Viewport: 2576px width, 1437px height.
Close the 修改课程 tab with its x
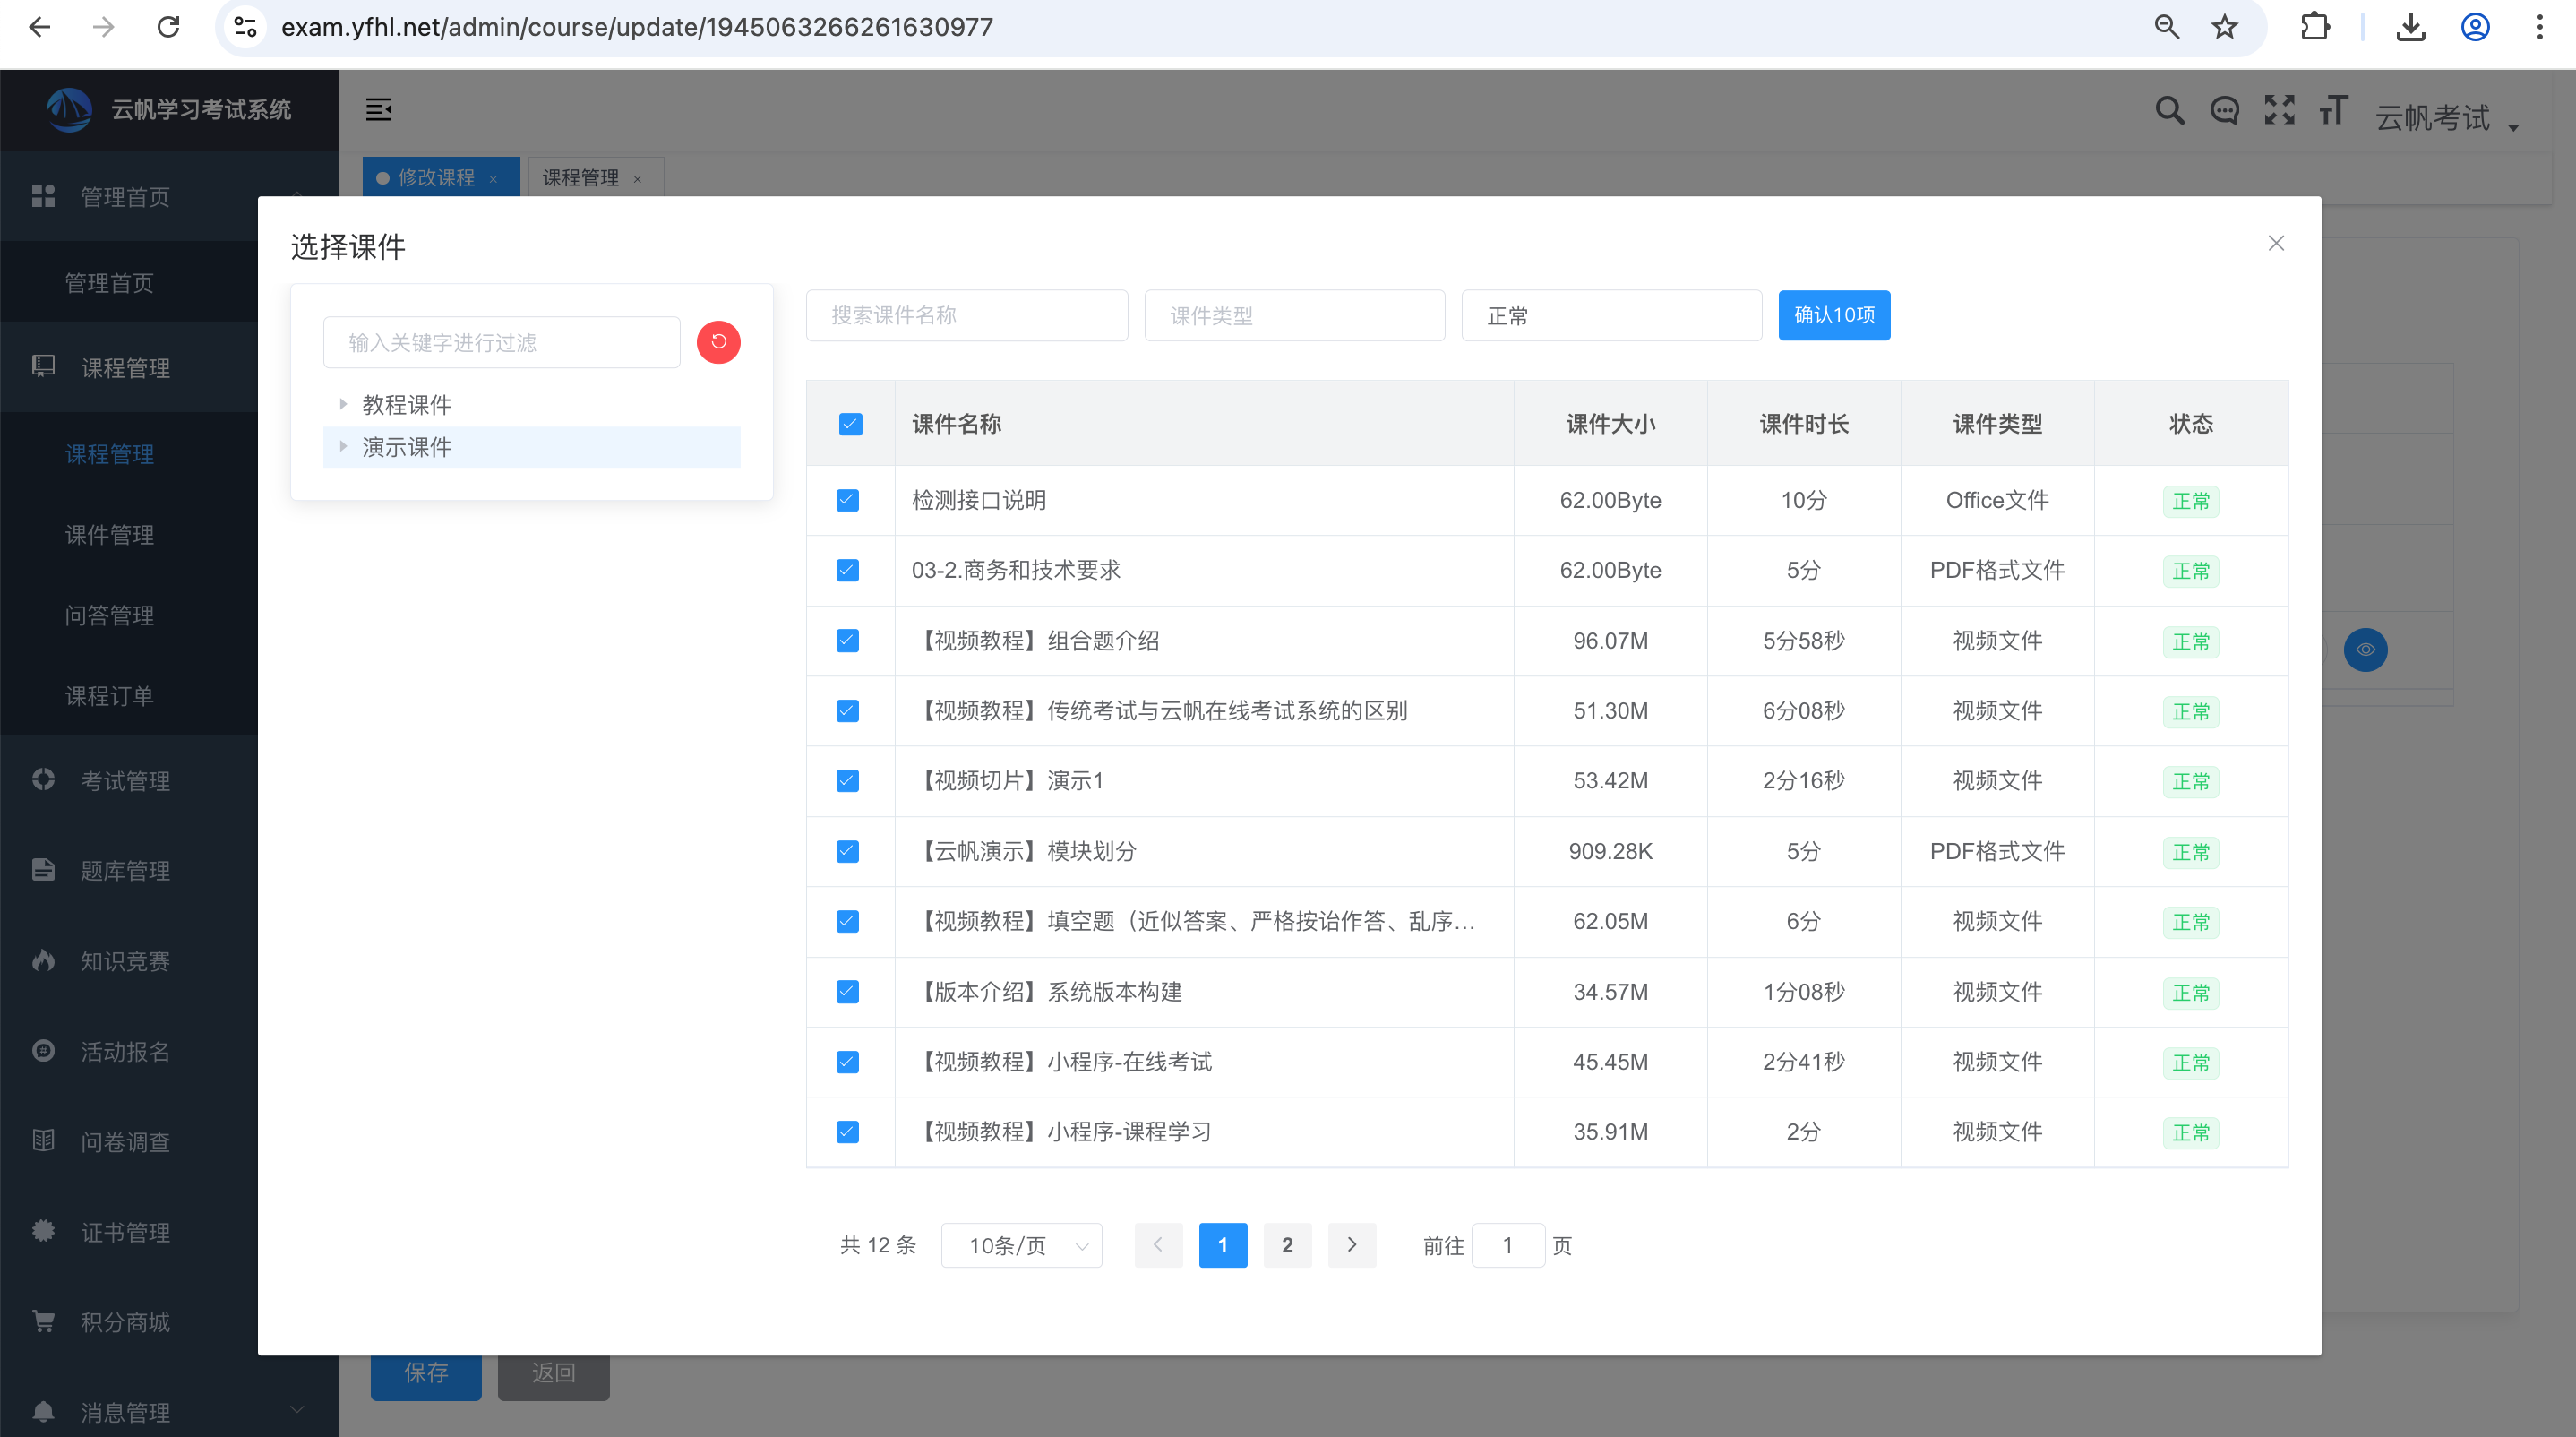coord(493,179)
